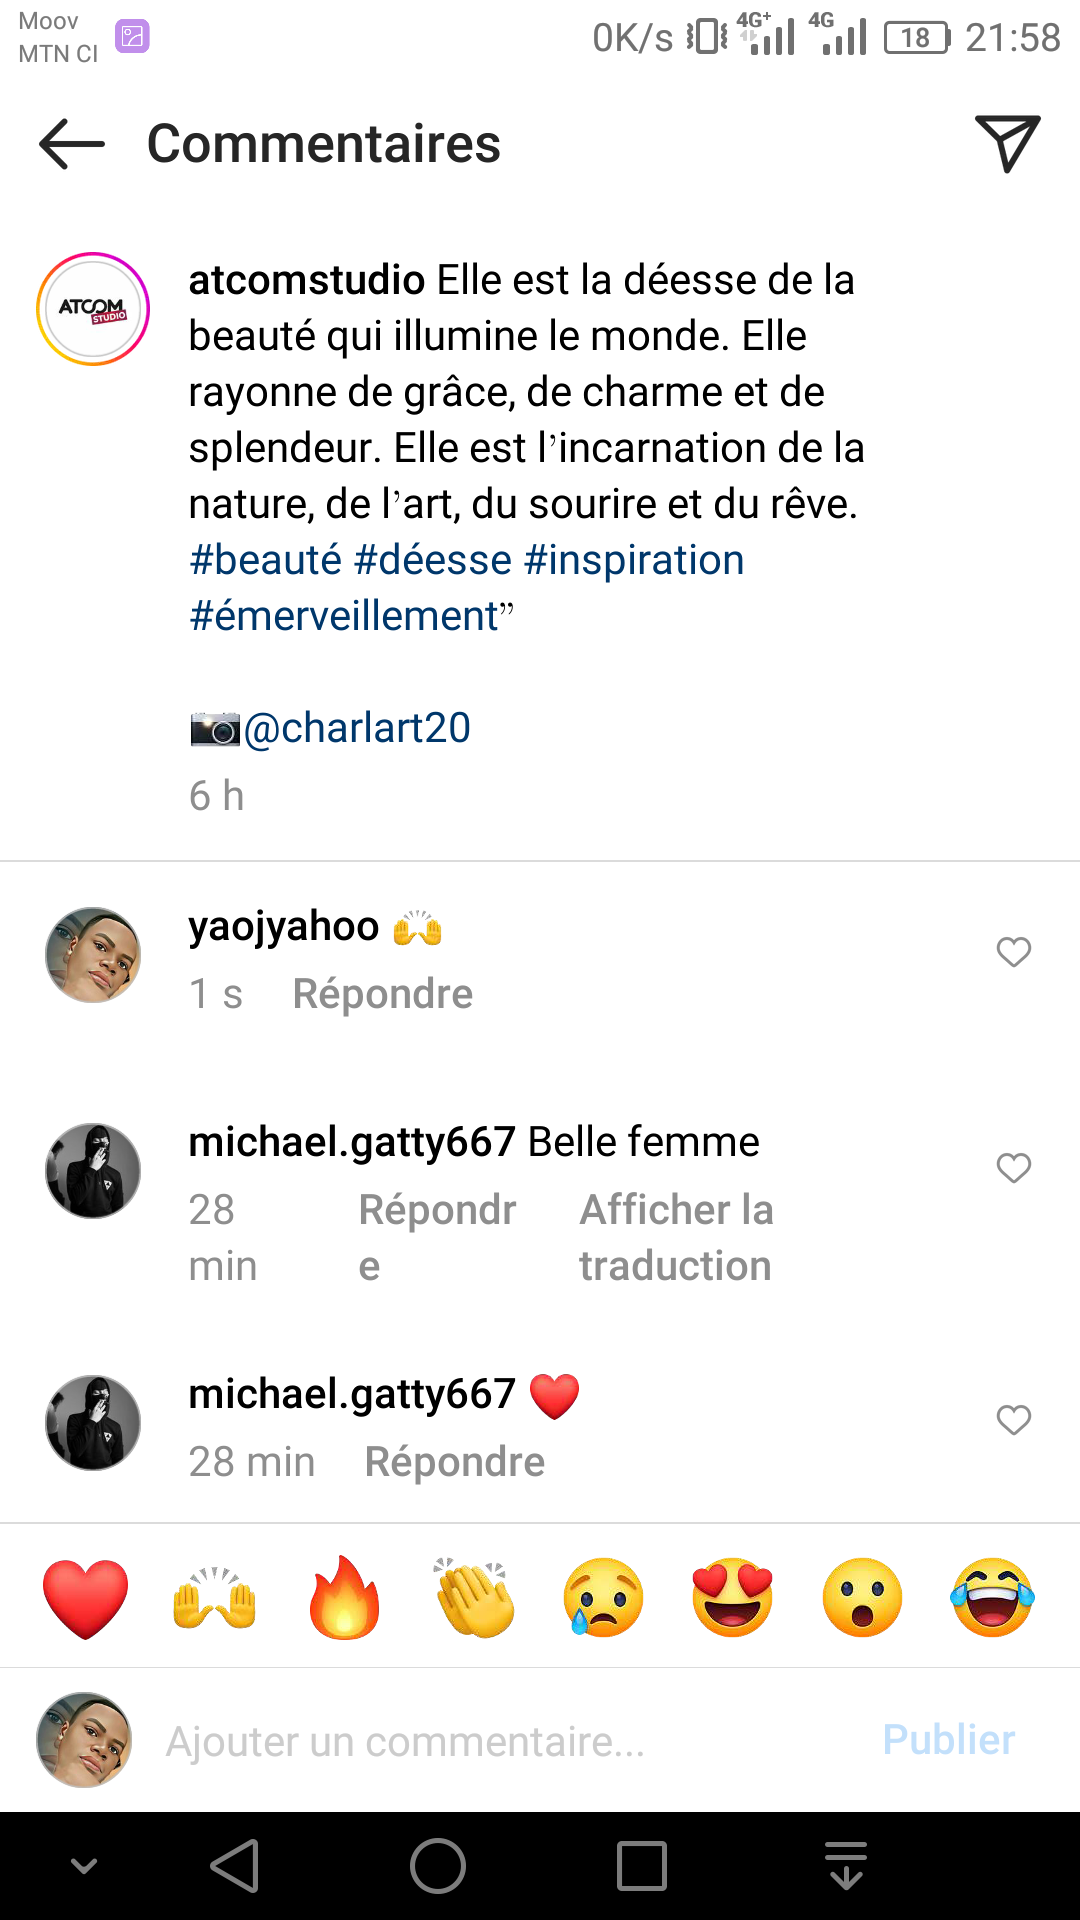Tap the back arrow beside Commentaires
The width and height of the screenshot is (1080, 1920).
72,144
